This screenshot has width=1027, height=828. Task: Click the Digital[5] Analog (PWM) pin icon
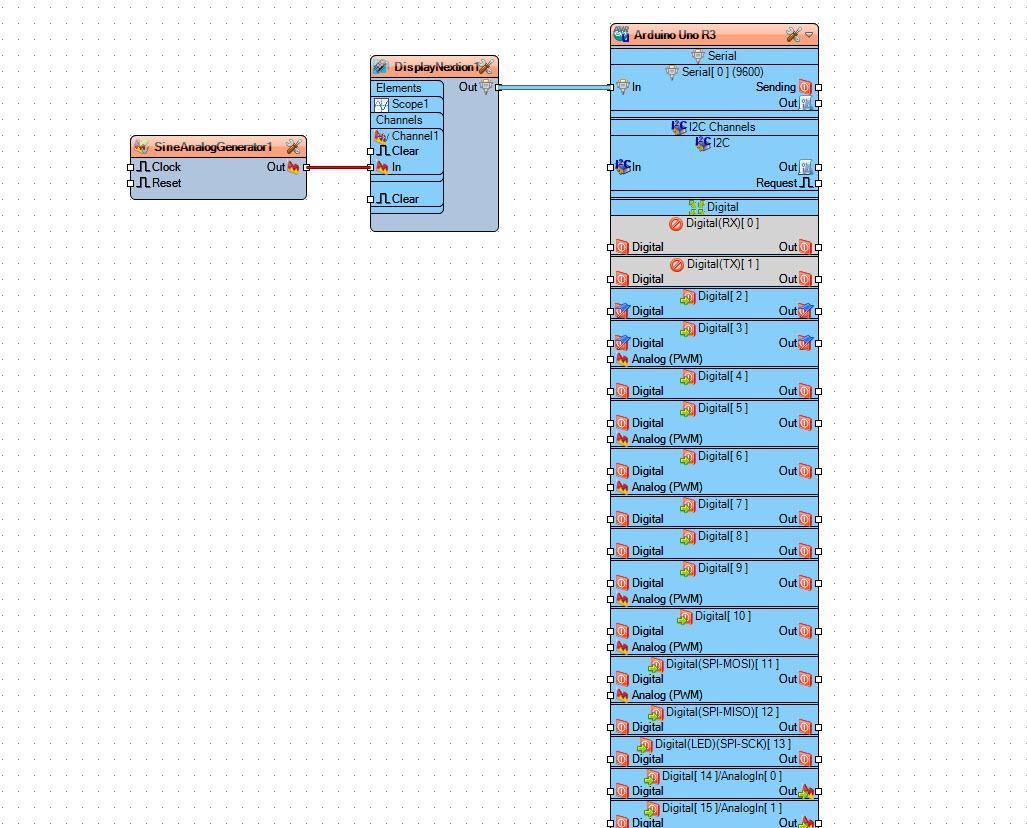[x=622, y=439]
